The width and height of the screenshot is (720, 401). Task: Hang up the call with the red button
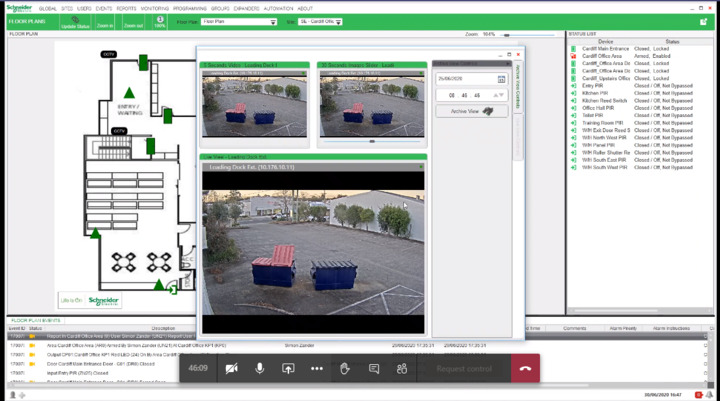point(525,368)
